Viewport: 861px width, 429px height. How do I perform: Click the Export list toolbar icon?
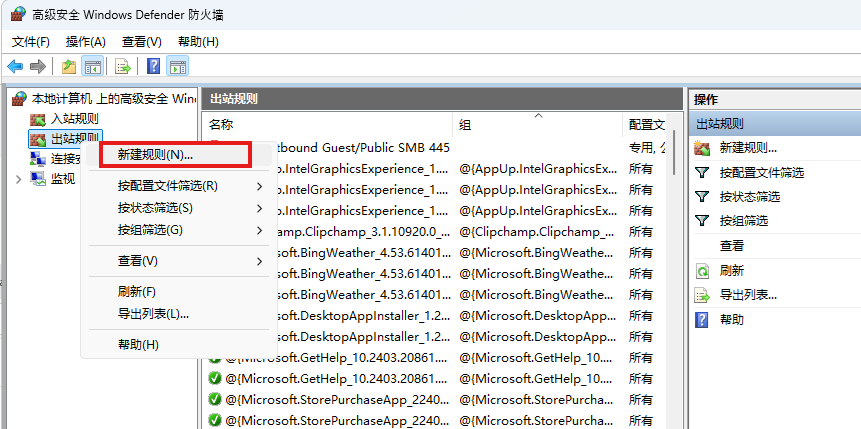coord(122,67)
